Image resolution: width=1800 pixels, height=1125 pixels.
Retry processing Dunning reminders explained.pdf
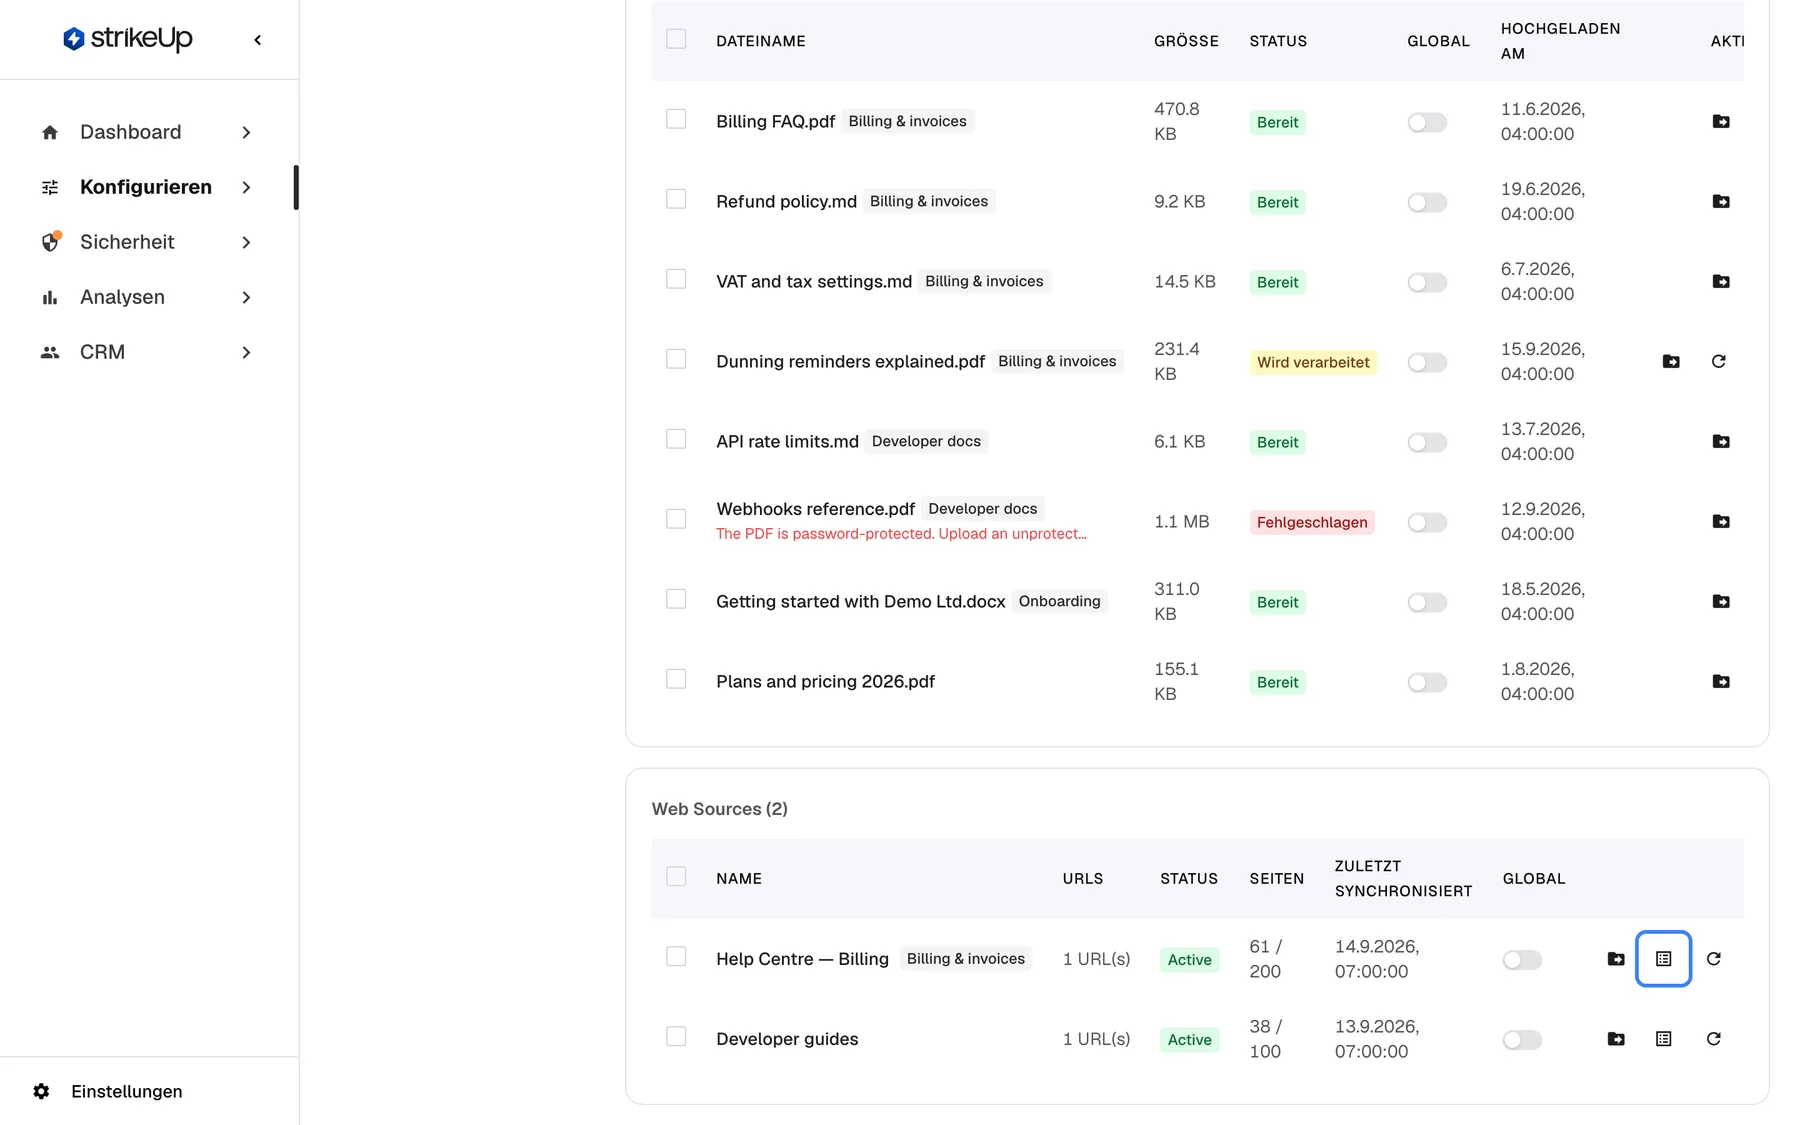[x=1718, y=361]
